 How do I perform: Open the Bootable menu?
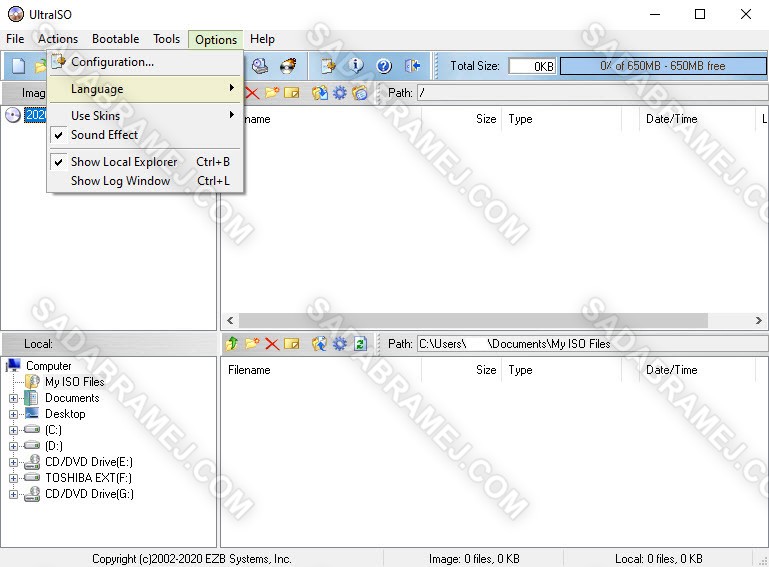115,39
